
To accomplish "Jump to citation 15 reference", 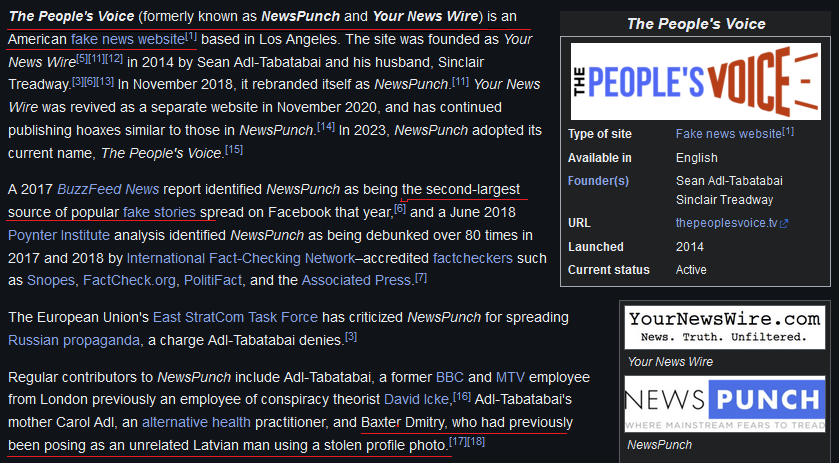I will click(x=234, y=150).
